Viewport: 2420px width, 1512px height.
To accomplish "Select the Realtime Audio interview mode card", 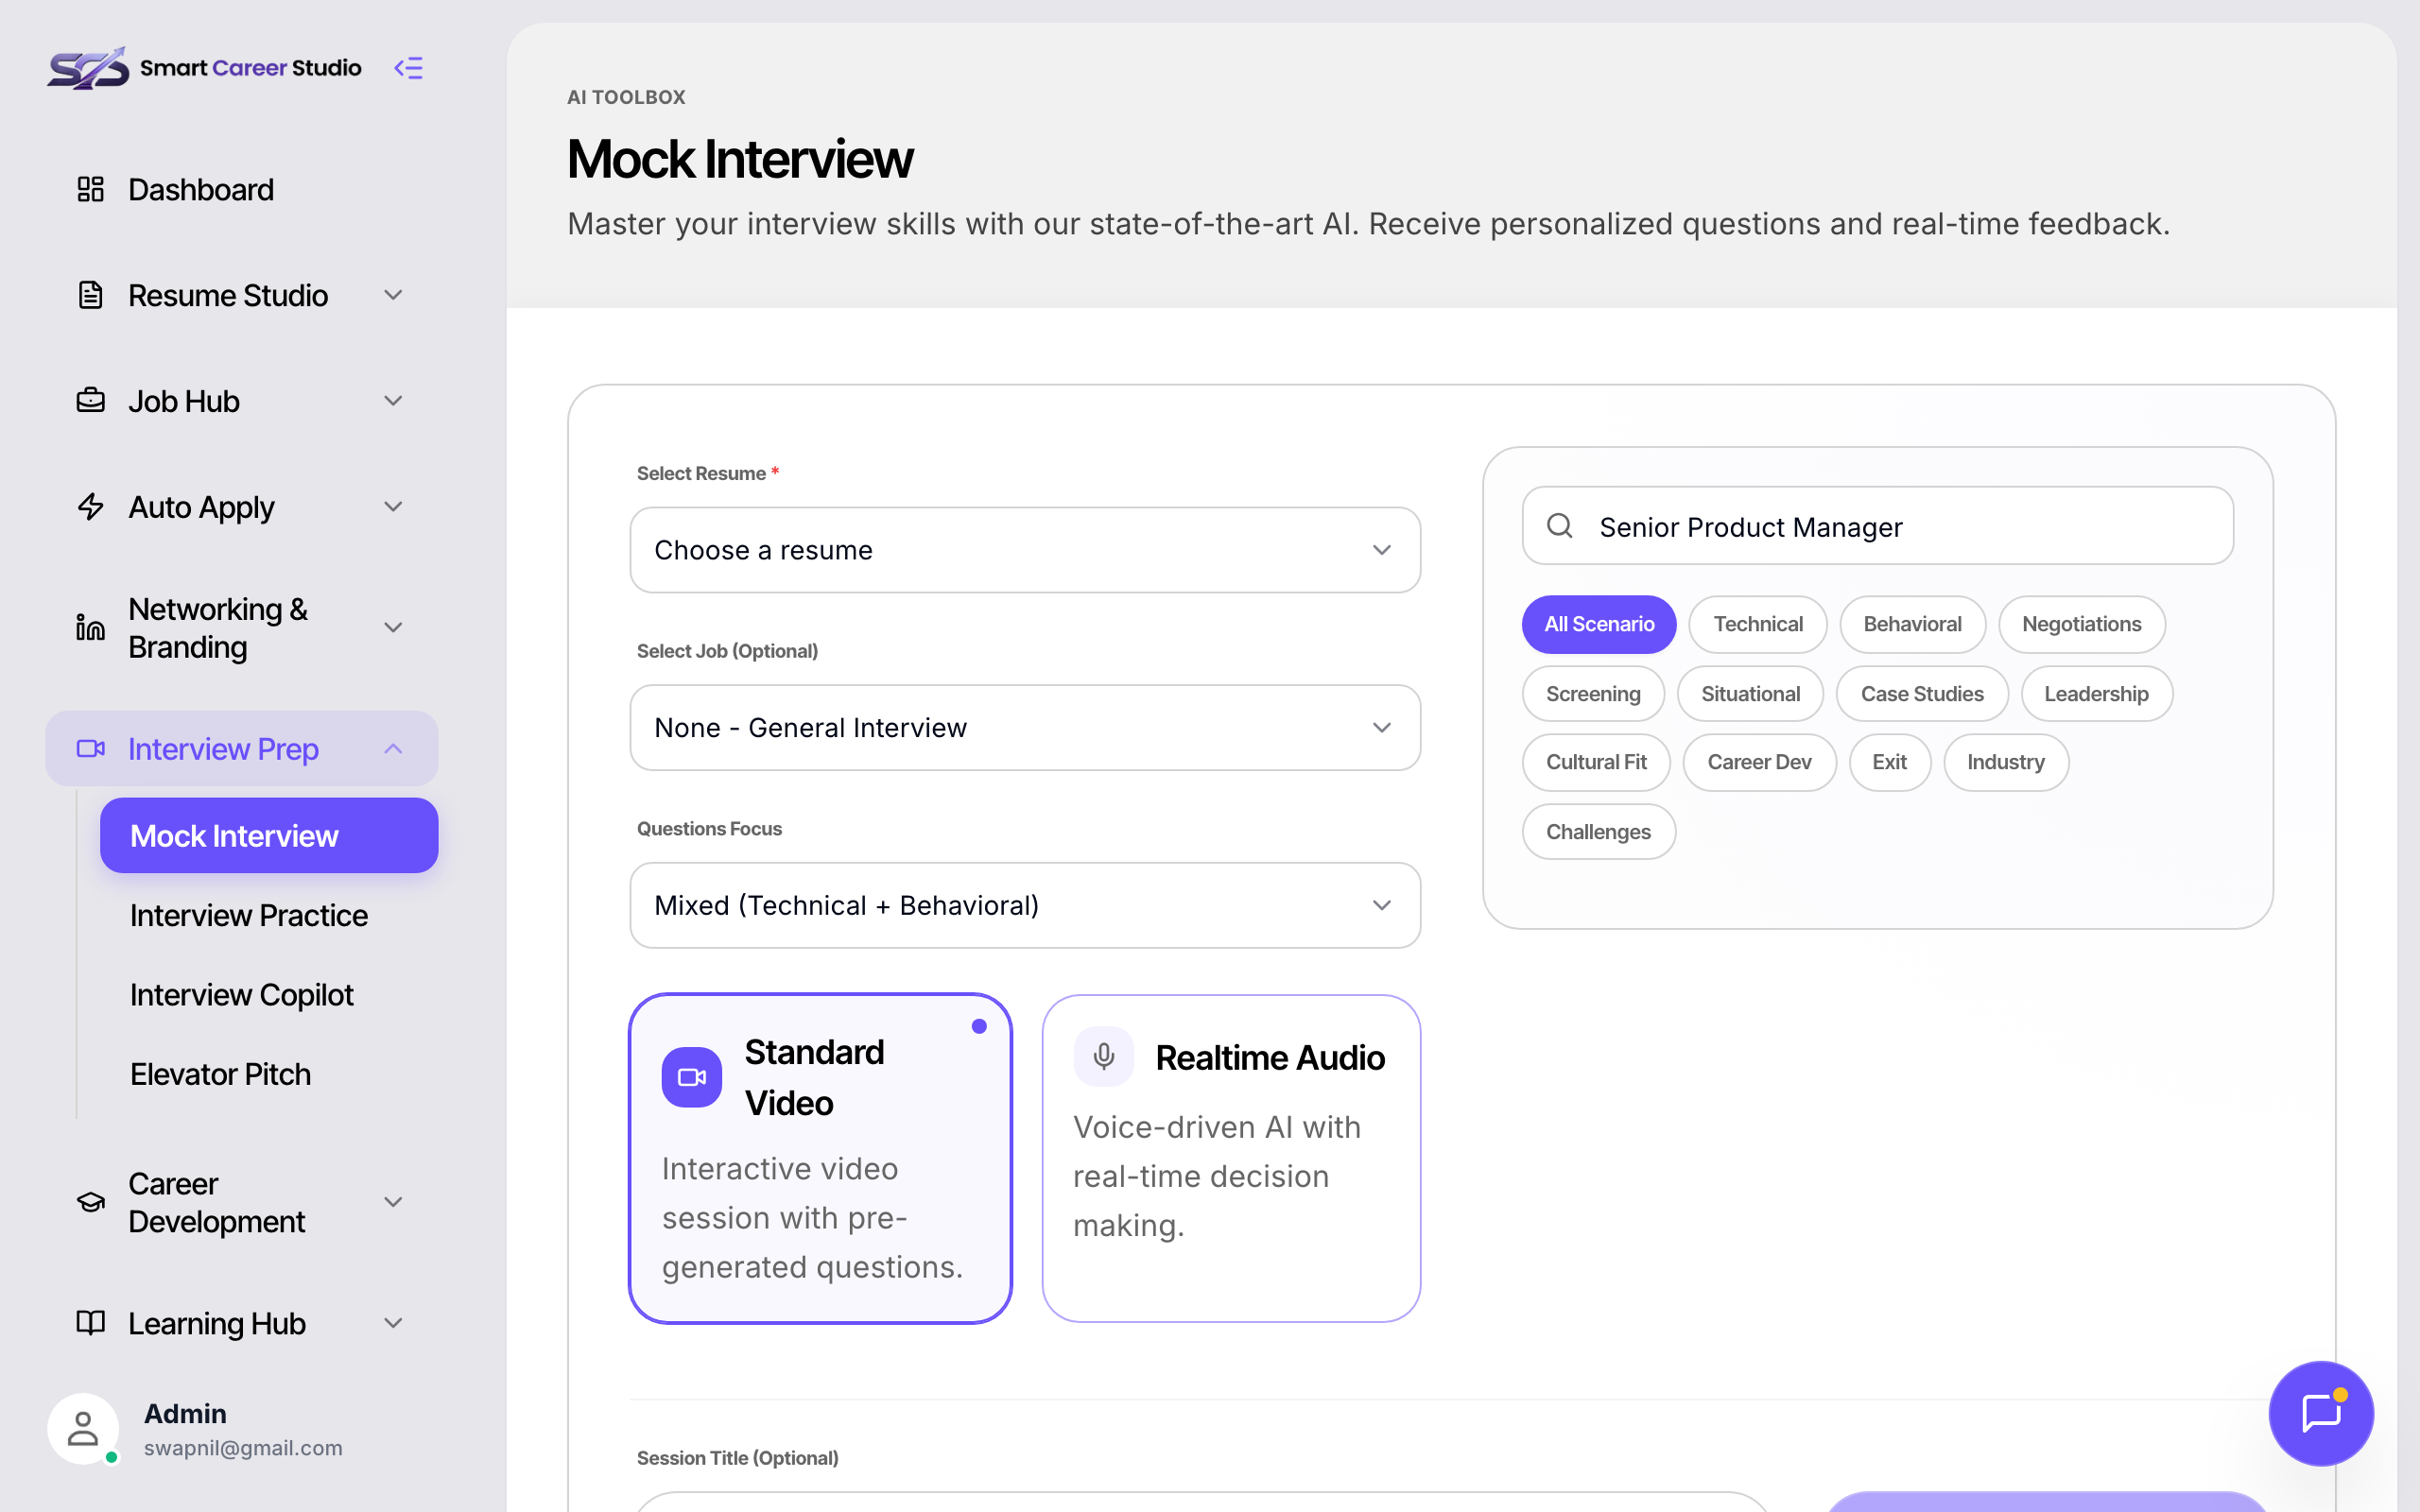I will (1231, 1158).
